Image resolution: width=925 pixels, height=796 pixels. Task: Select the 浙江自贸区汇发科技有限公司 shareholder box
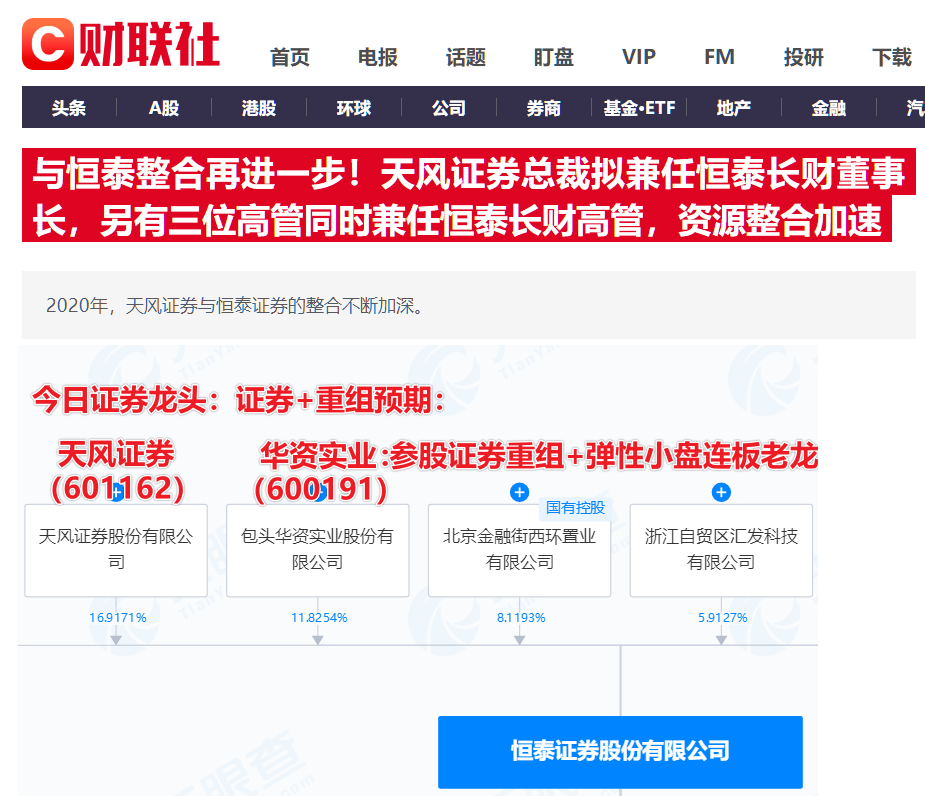click(721, 550)
